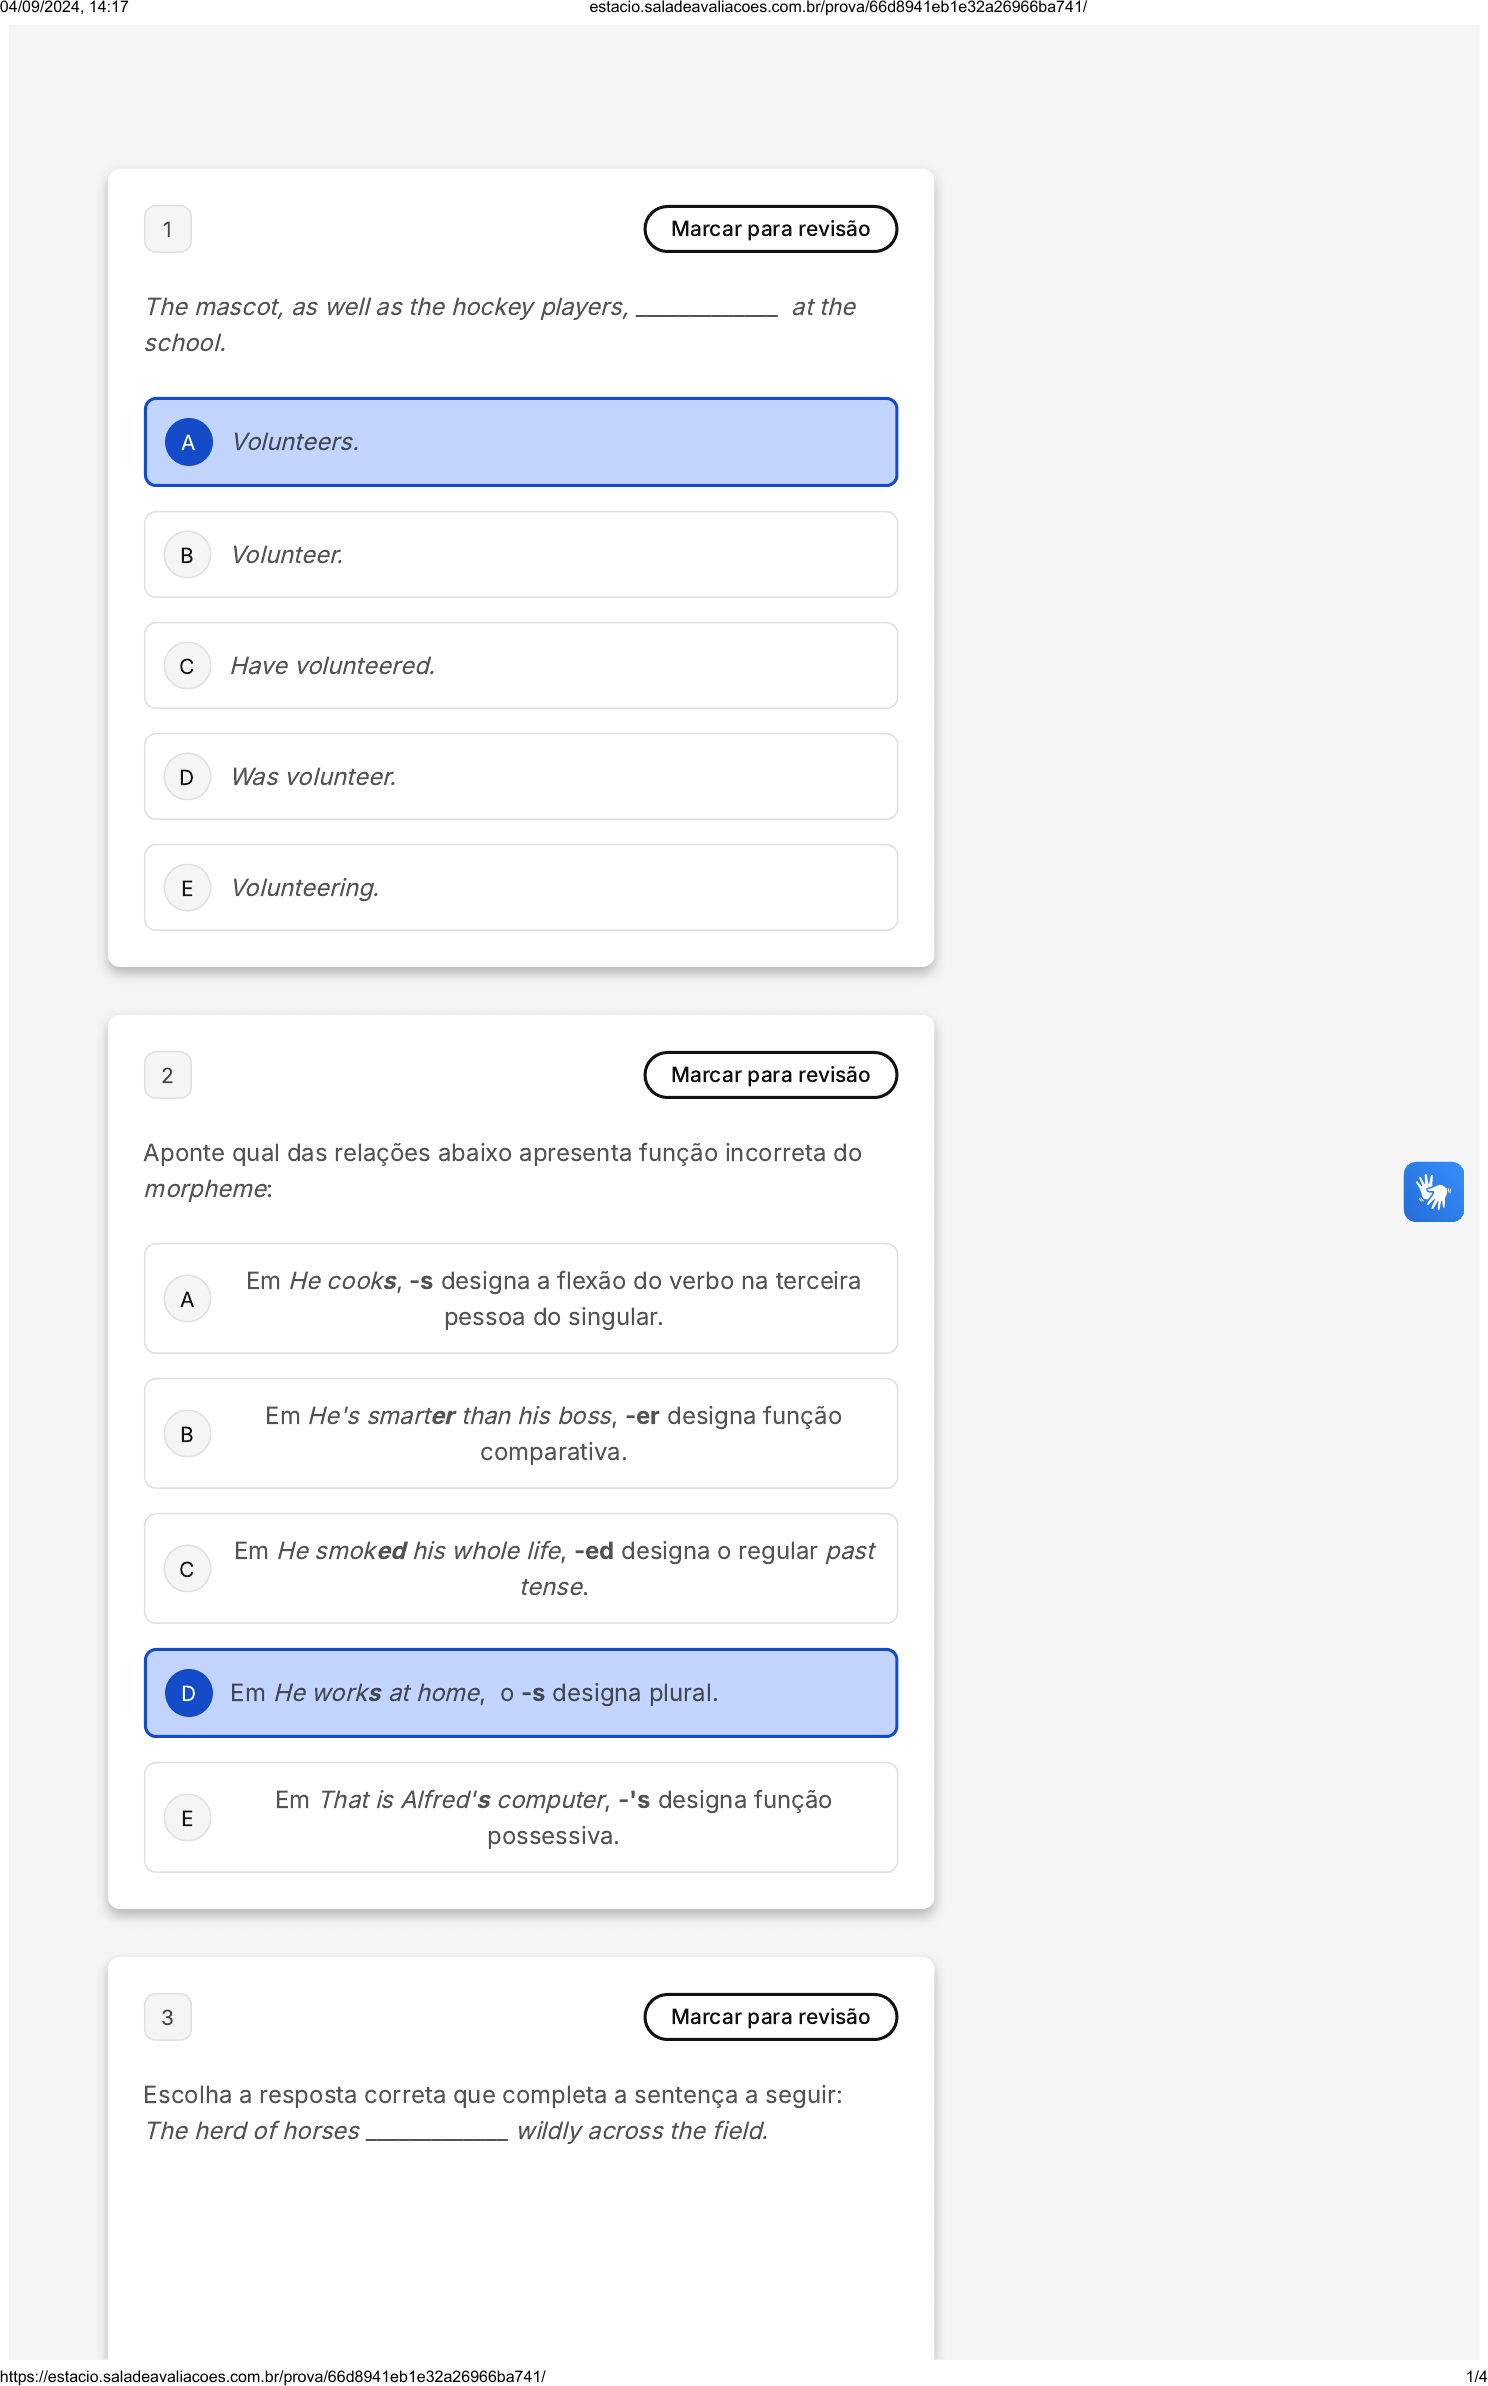
Task: Open the sign language accessibility widget
Action: click(x=1432, y=1191)
